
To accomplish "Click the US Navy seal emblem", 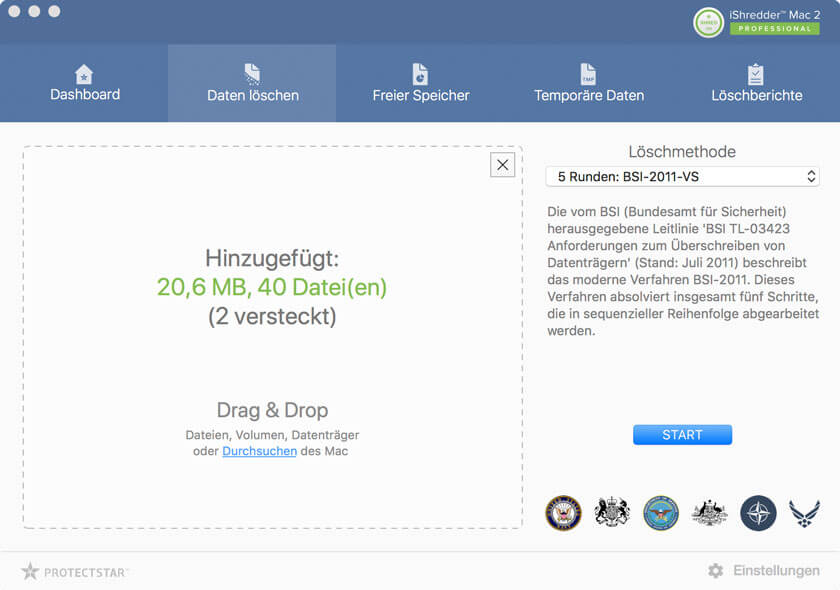I will [563, 513].
